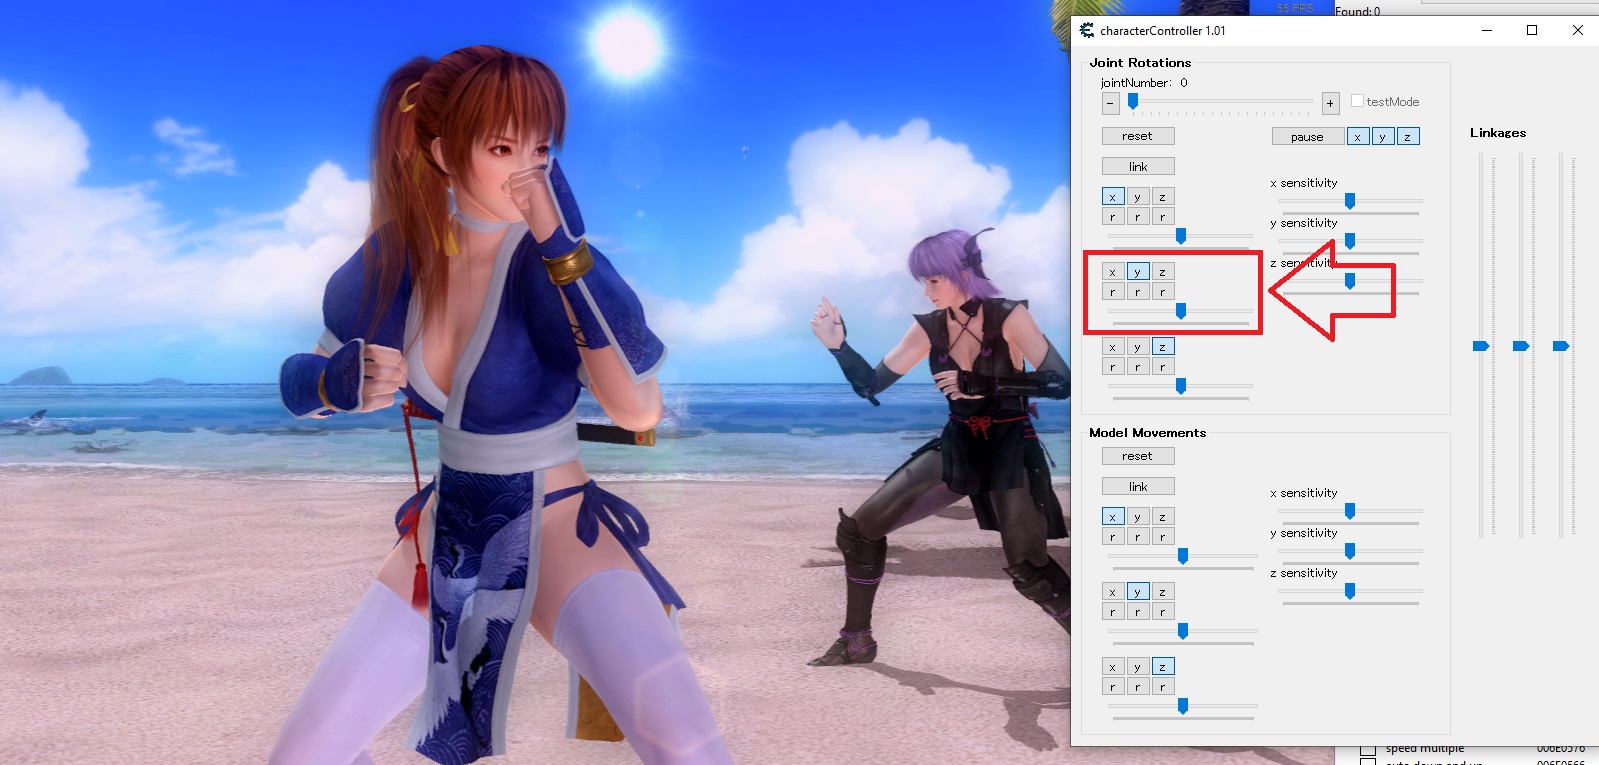
Task: Toggle y in the top Model Movements axis group
Action: [x=1137, y=517]
